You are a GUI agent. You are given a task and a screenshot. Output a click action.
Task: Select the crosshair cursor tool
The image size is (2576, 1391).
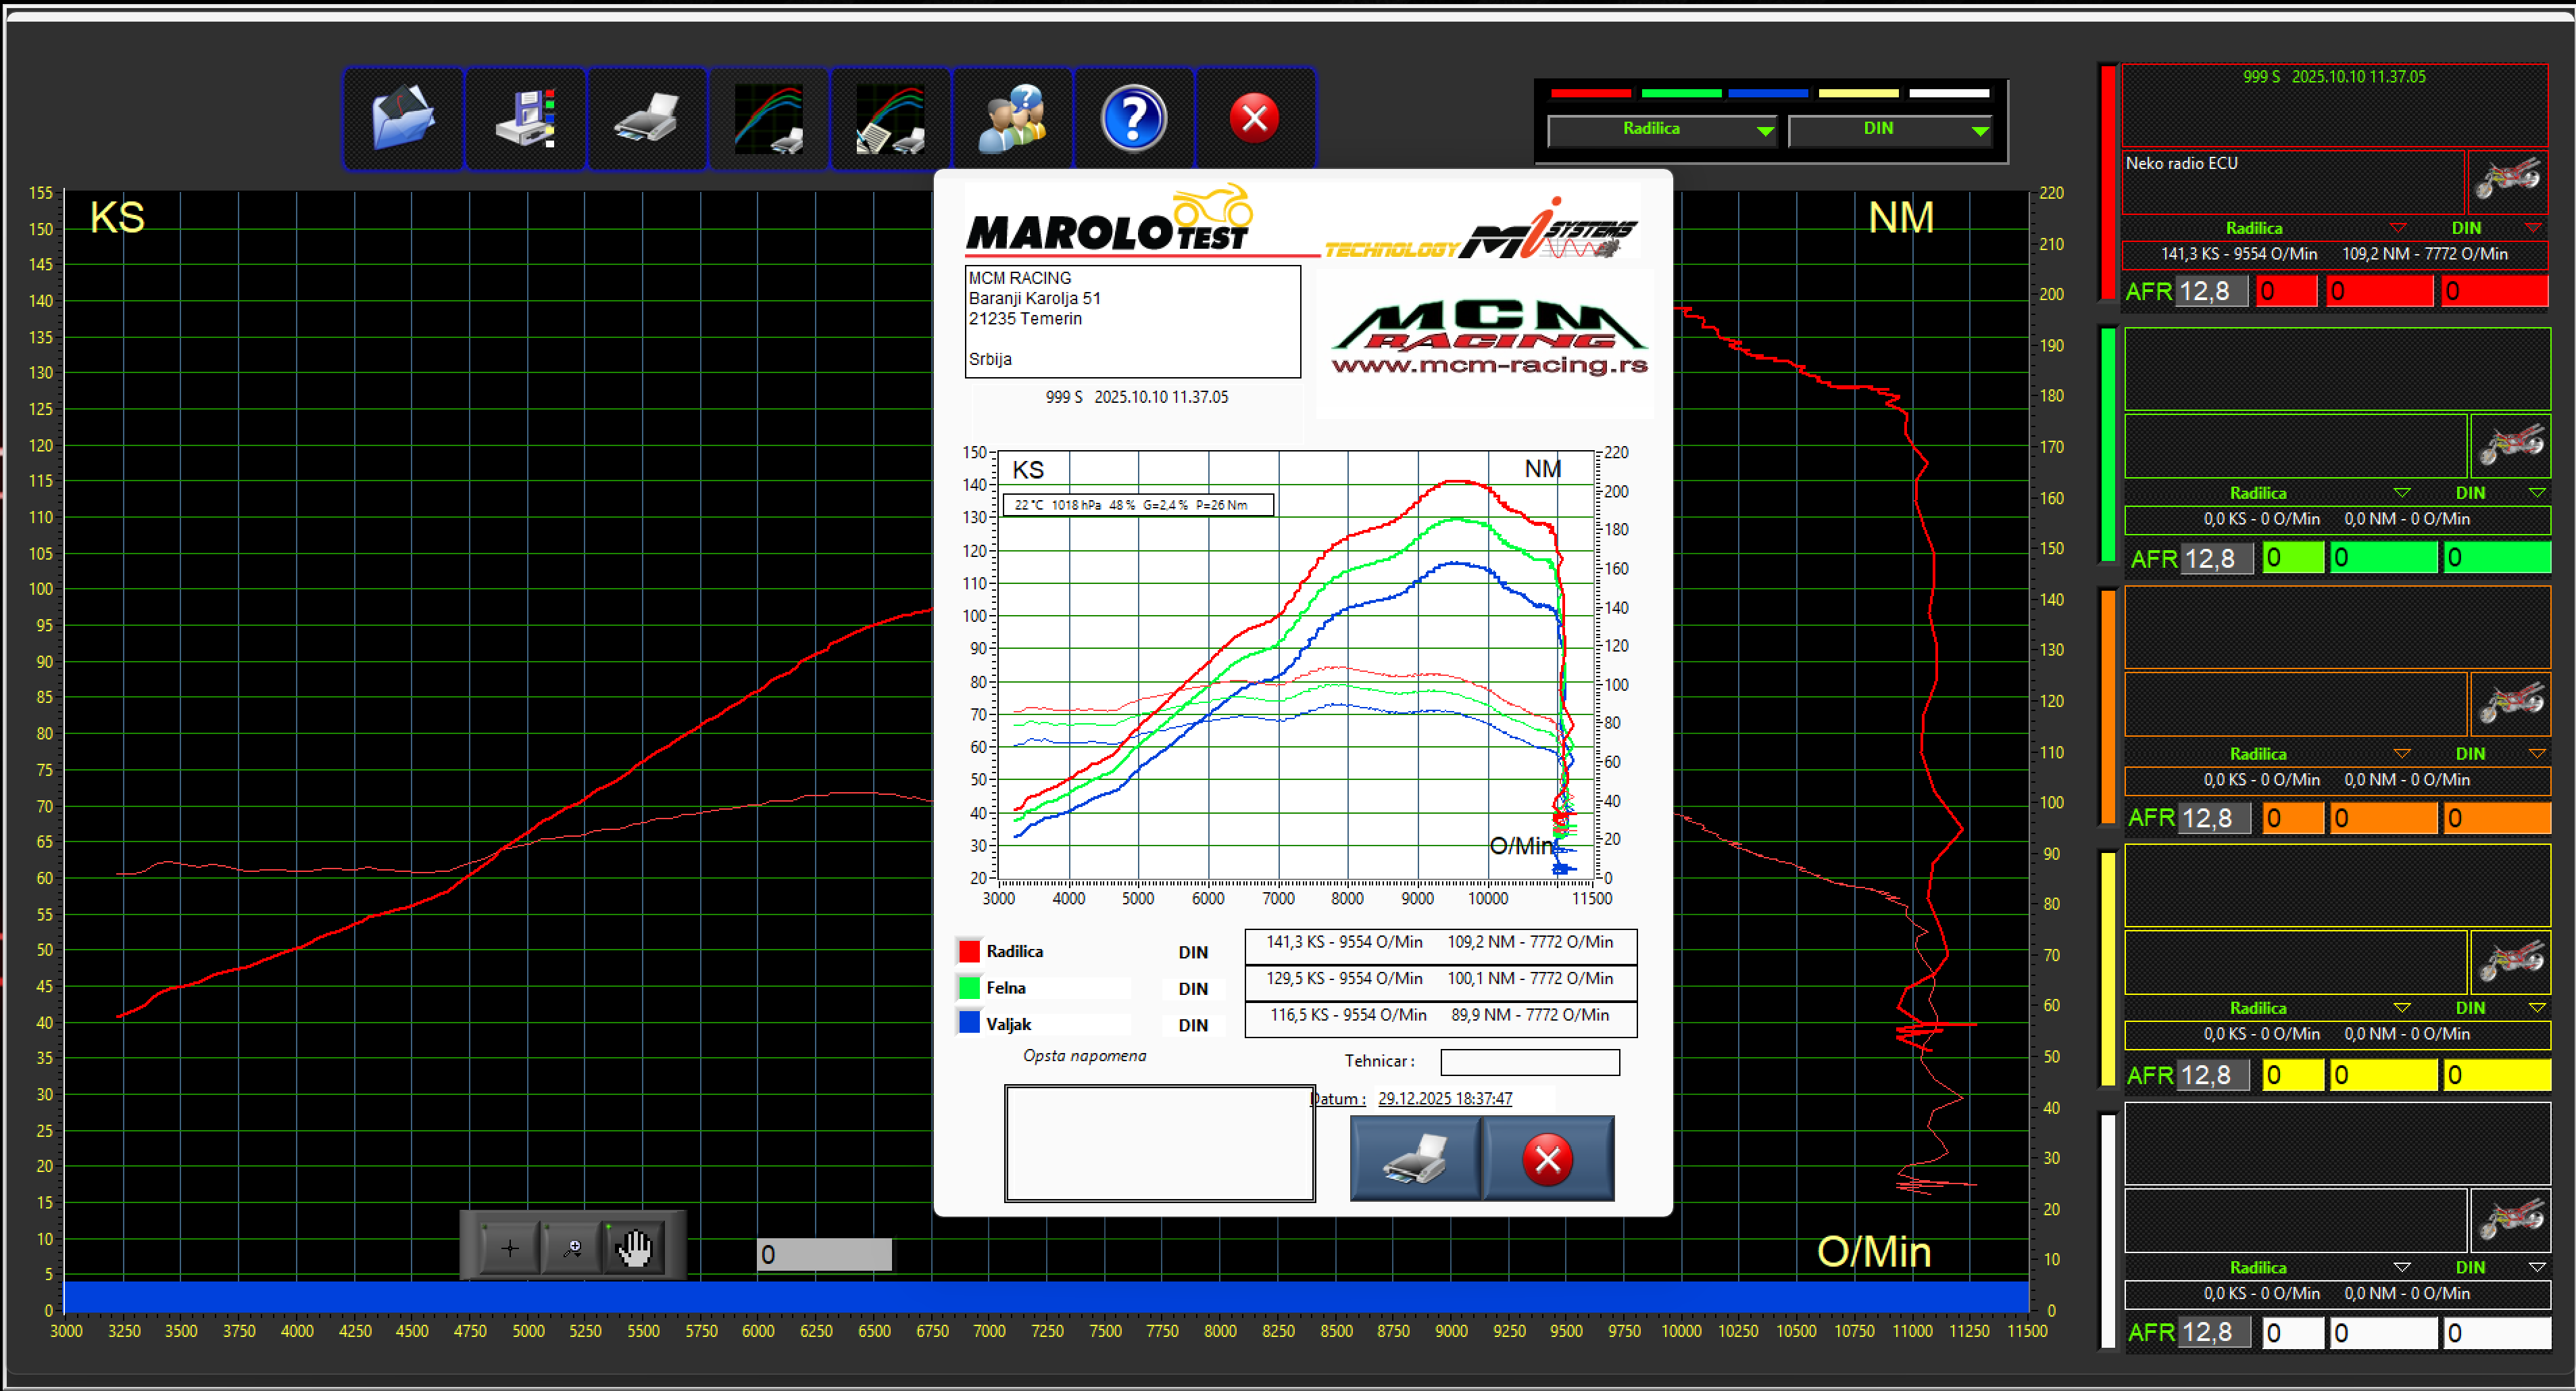click(x=509, y=1247)
